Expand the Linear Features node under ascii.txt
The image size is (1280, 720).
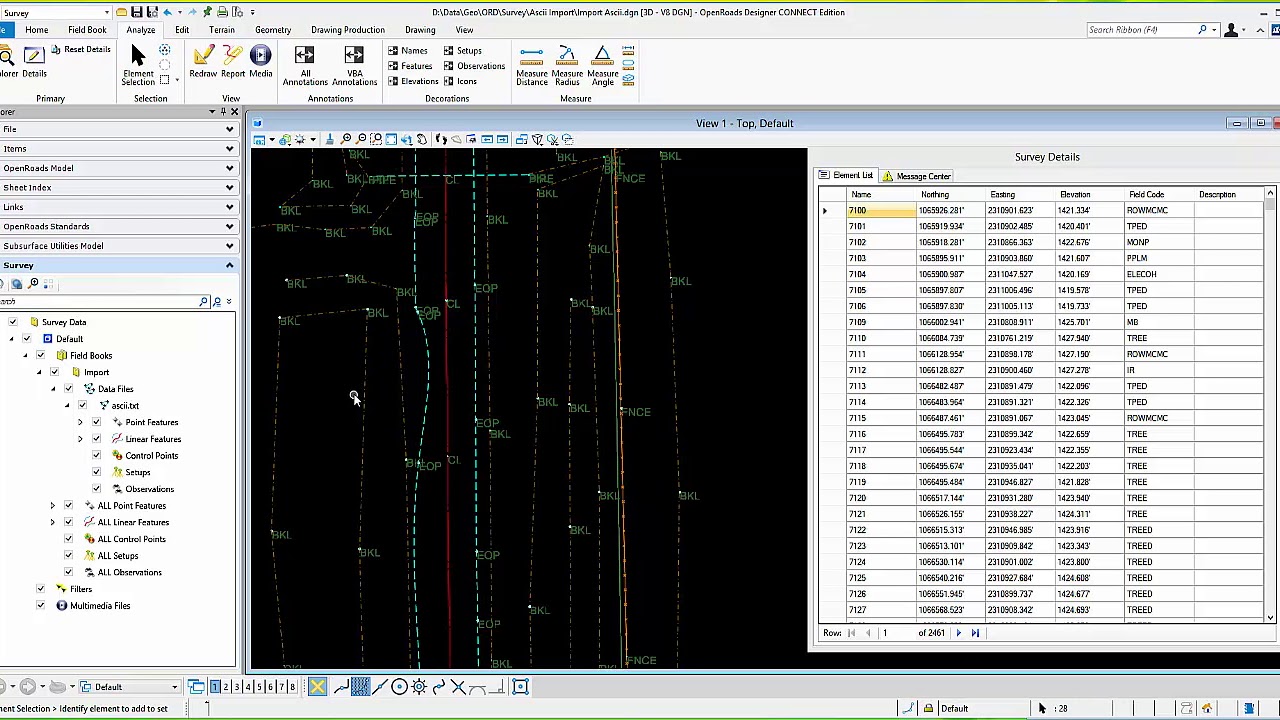(x=80, y=439)
